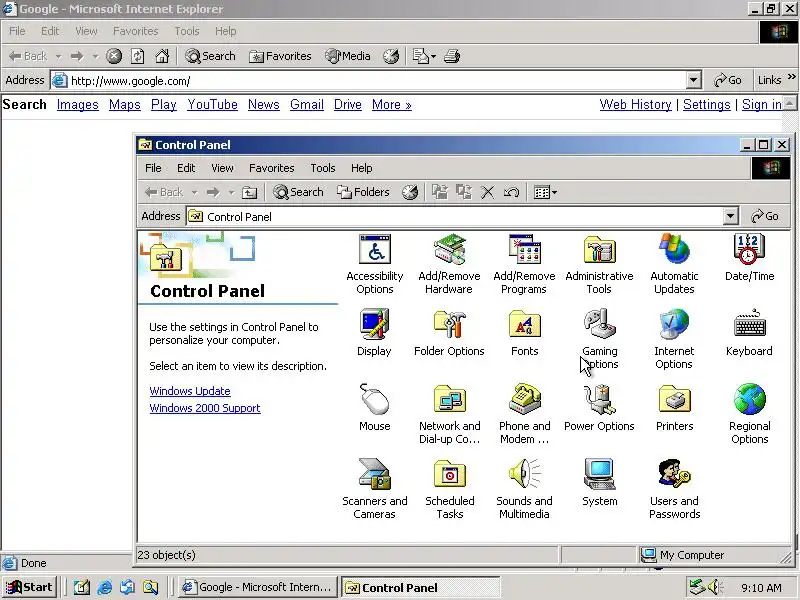Image resolution: width=800 pixels, height=600 pixels.
Task: Open the Phone and Modem options icon
Action: [524, 414]
